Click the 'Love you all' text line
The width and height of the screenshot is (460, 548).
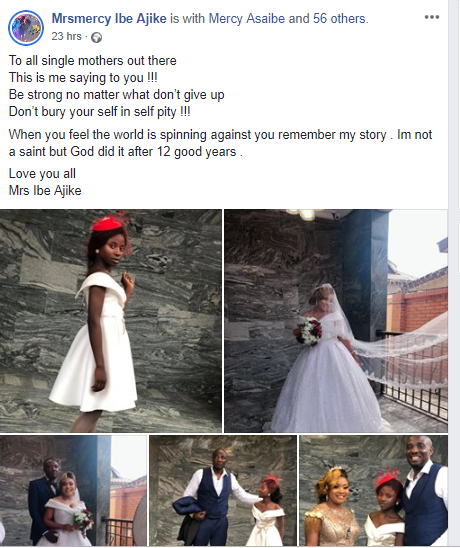pos(42,174)
